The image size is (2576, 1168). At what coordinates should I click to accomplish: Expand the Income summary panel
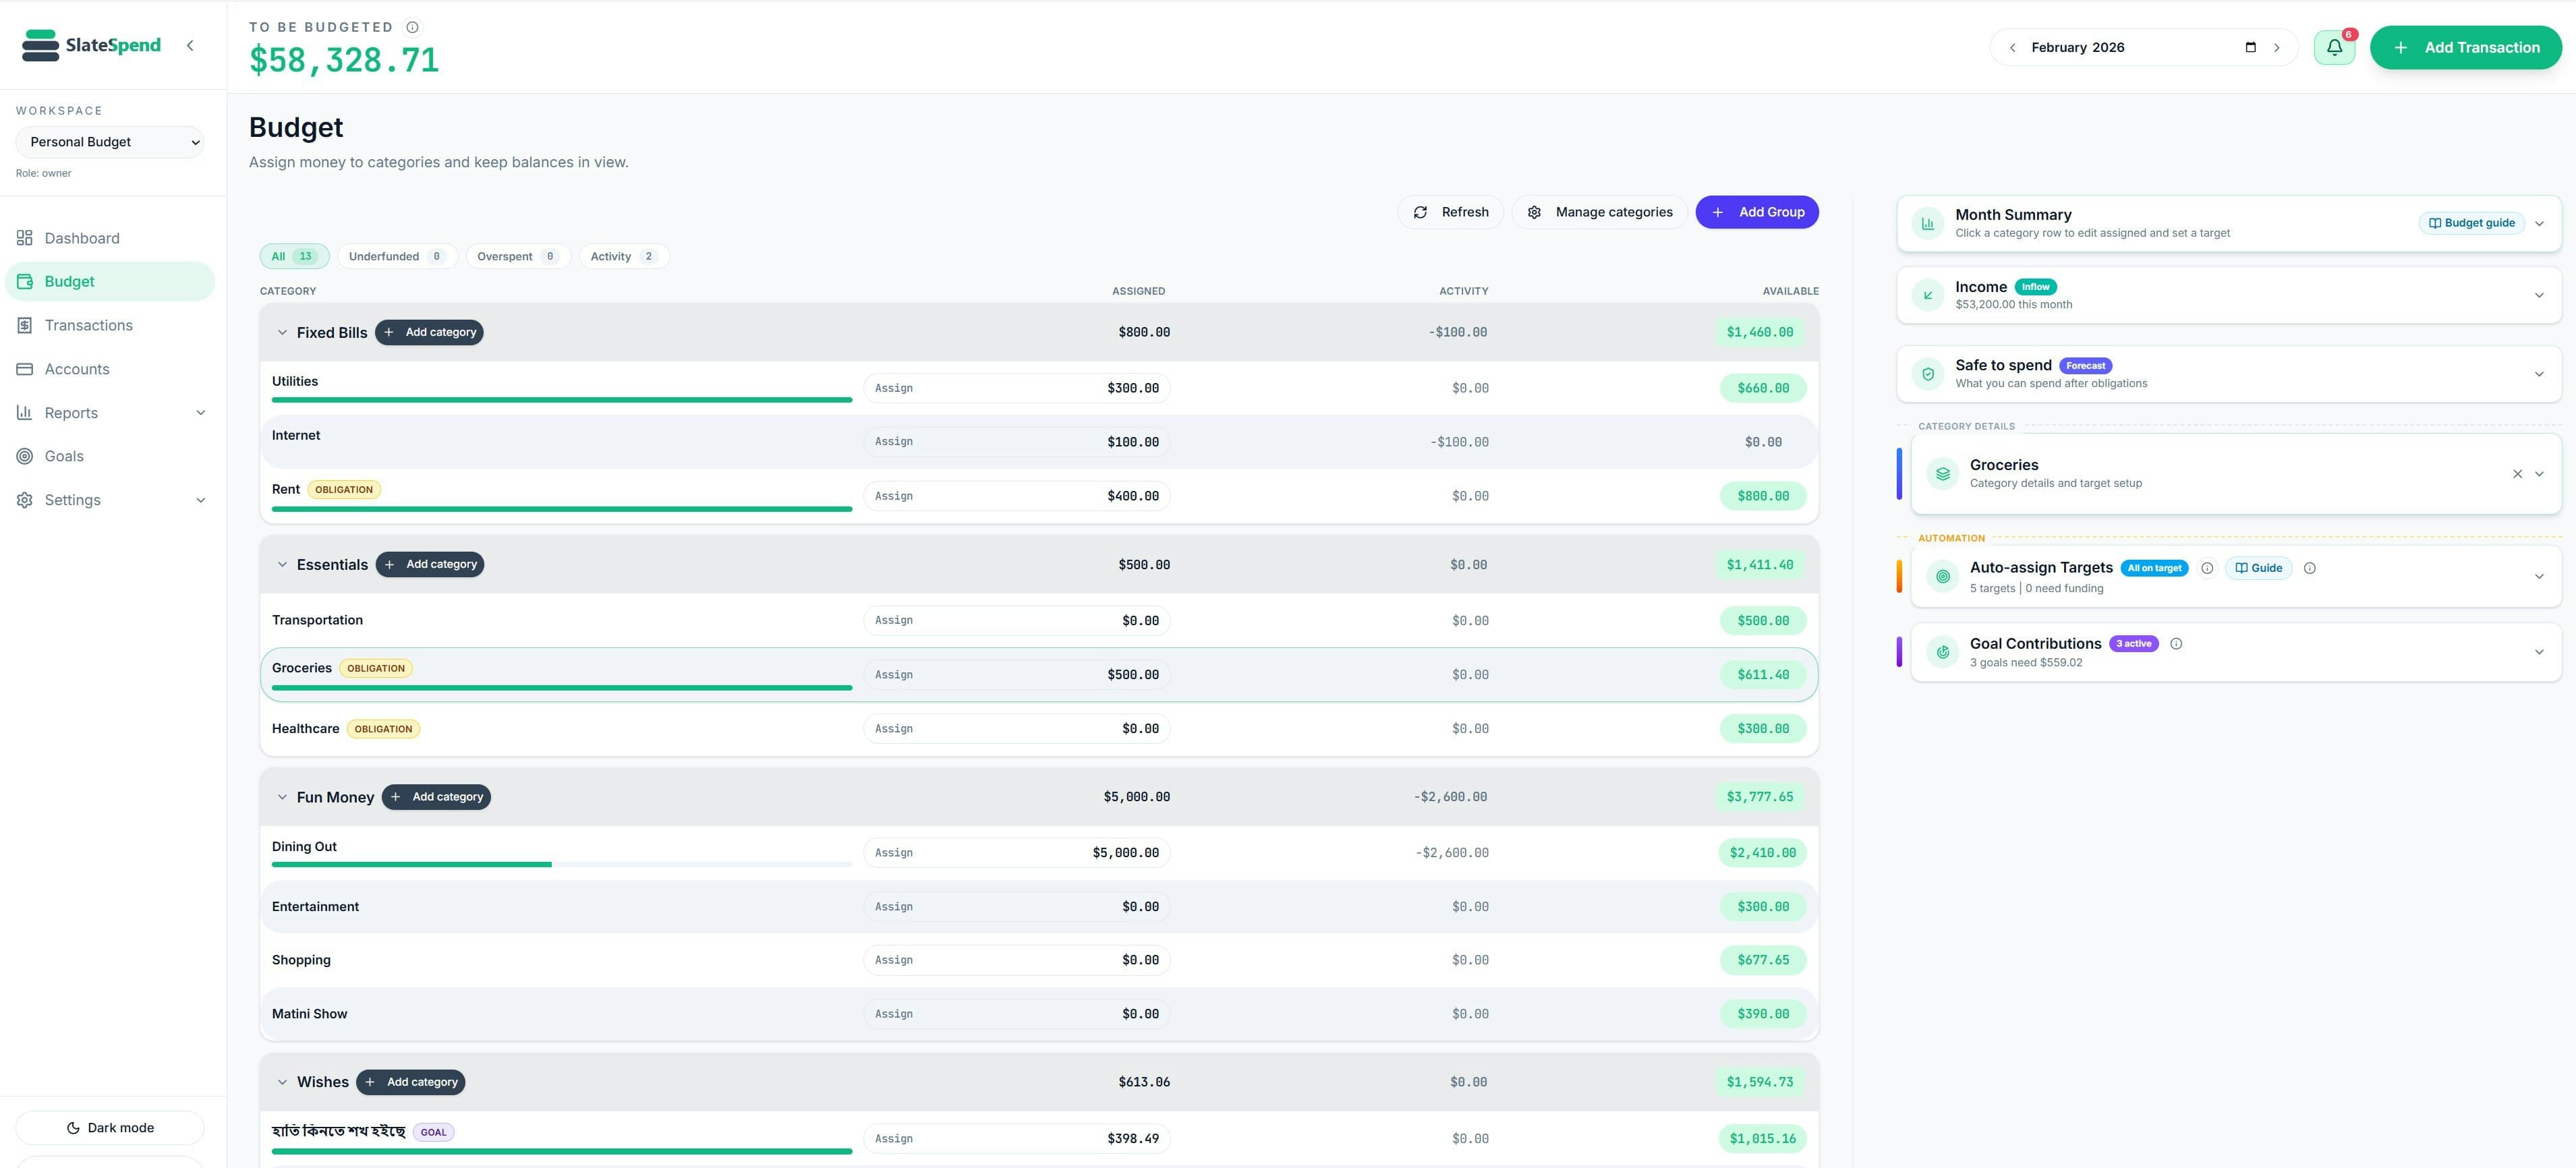tap(2539, 295)
